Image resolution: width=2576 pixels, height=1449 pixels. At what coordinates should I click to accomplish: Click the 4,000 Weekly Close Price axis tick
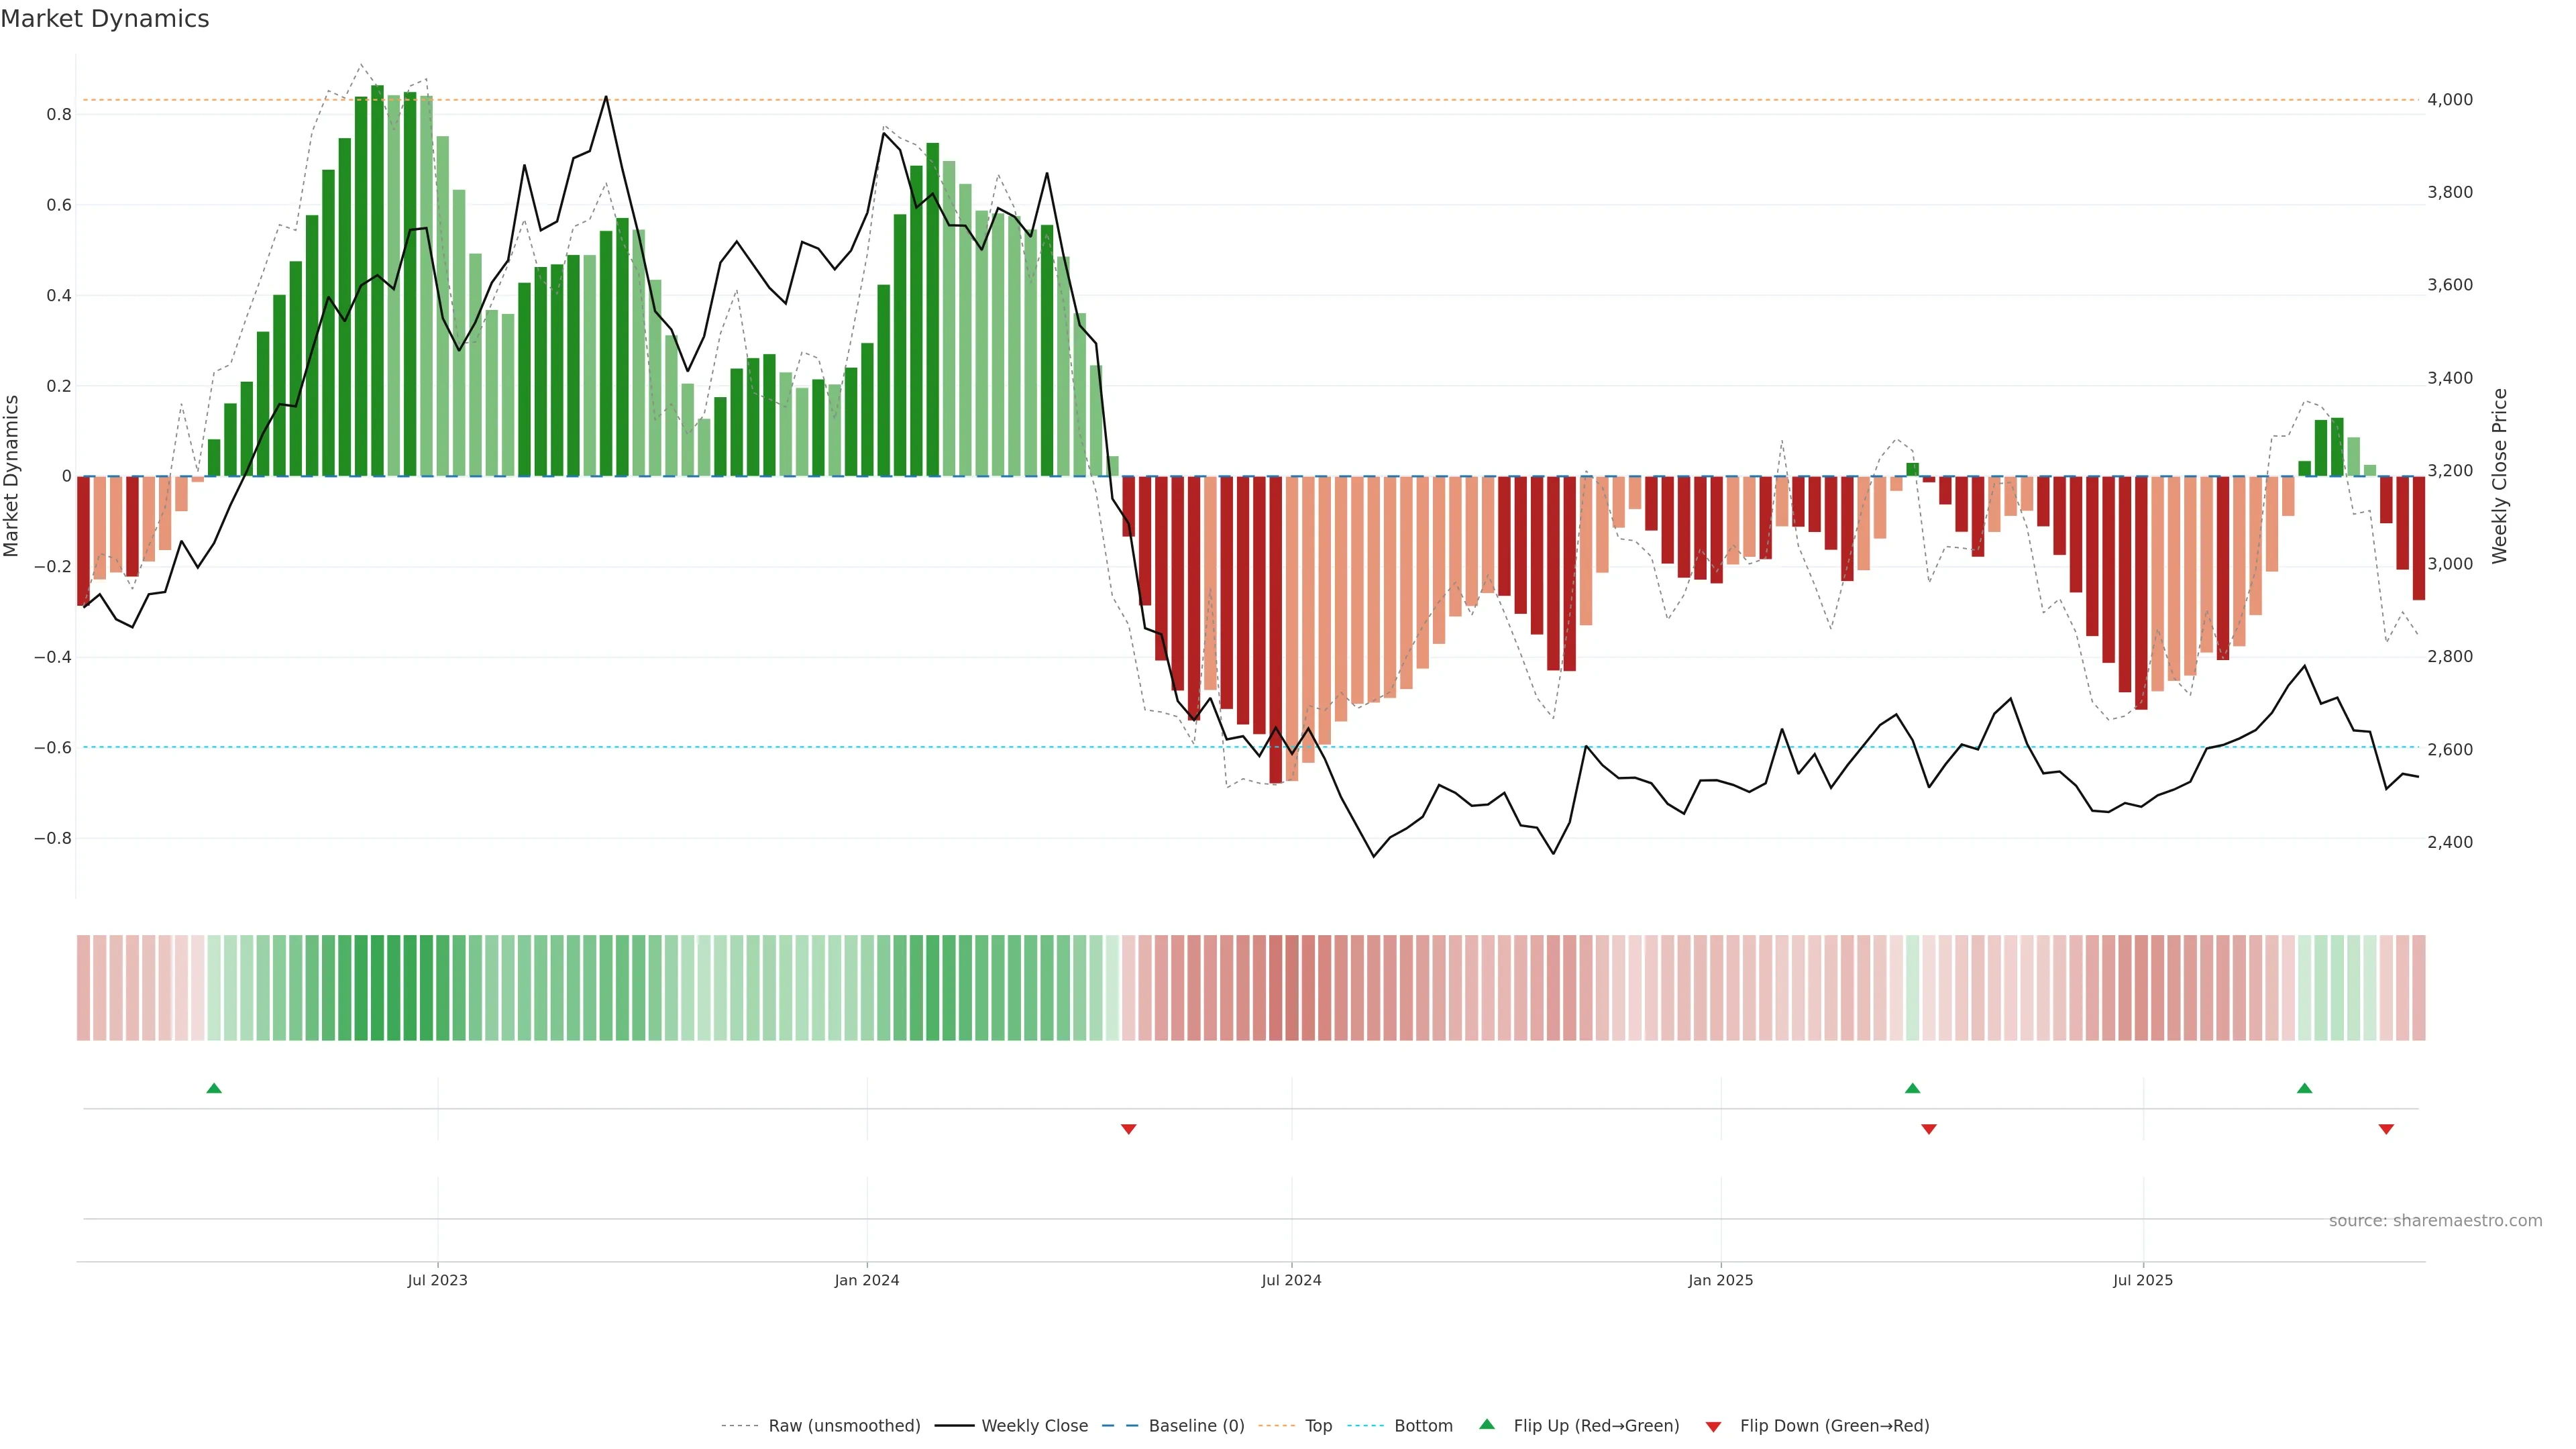click(x=2450, y=100)
